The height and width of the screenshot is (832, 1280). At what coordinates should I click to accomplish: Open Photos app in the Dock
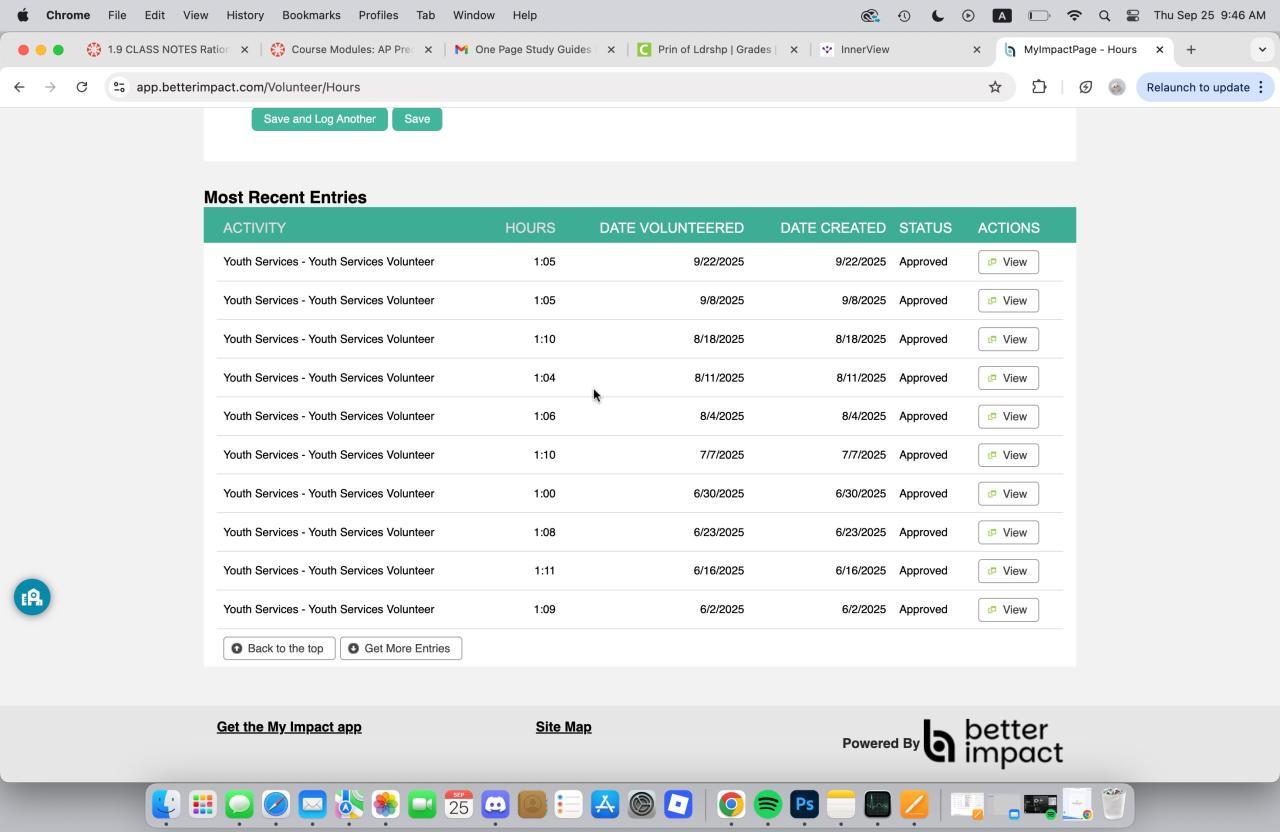(x=385, y=804)
